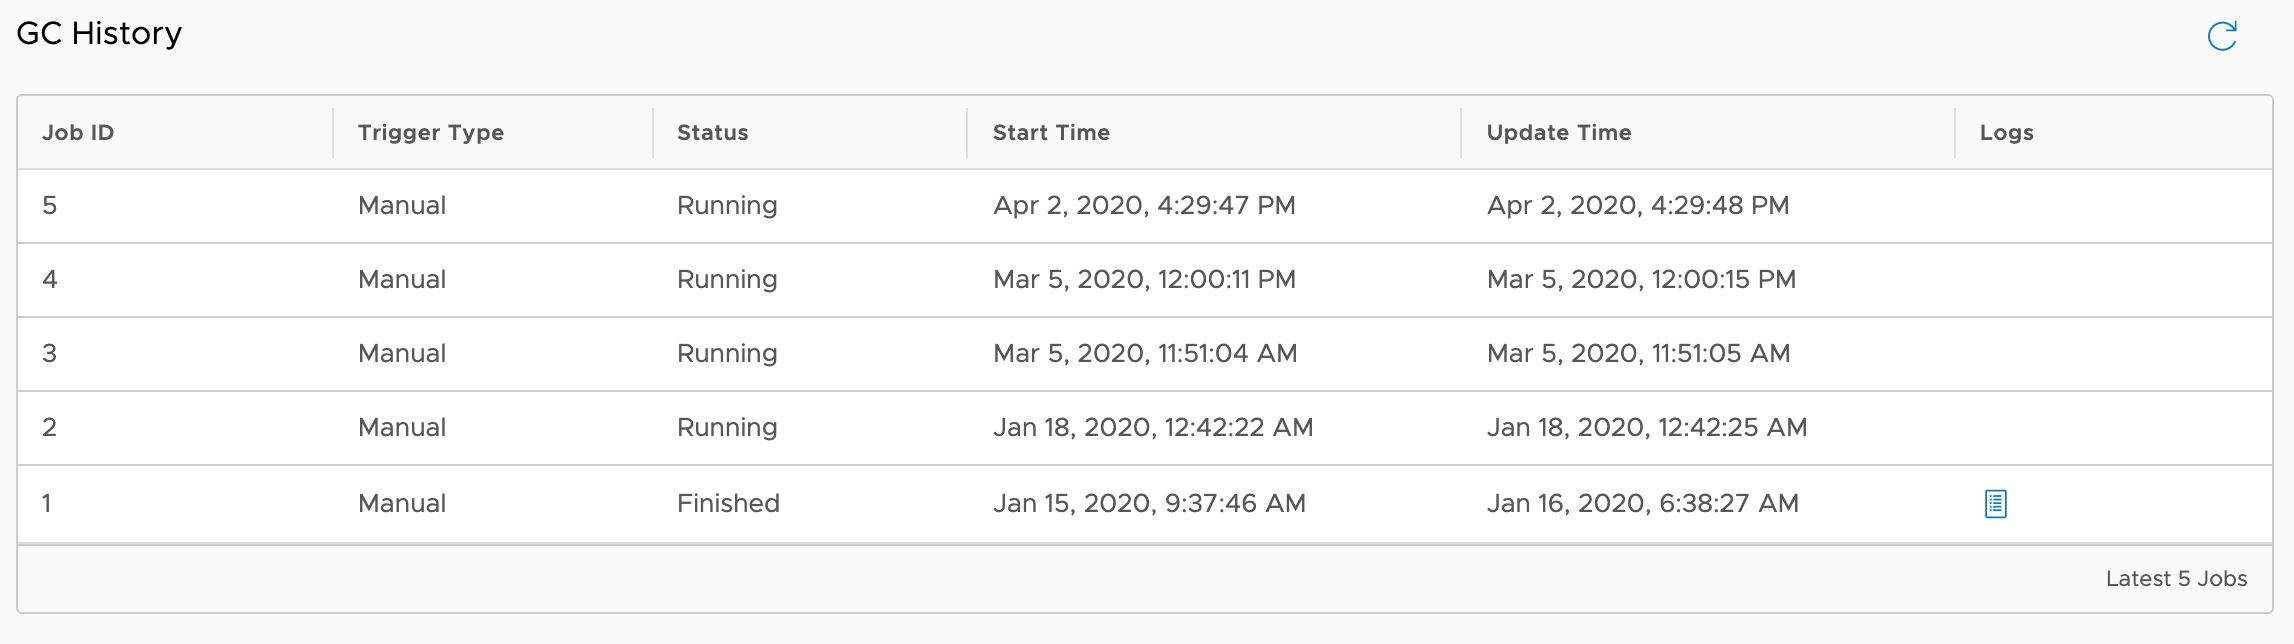Click the Start Time column header

pyautogui.click(x=1051, y=132)
